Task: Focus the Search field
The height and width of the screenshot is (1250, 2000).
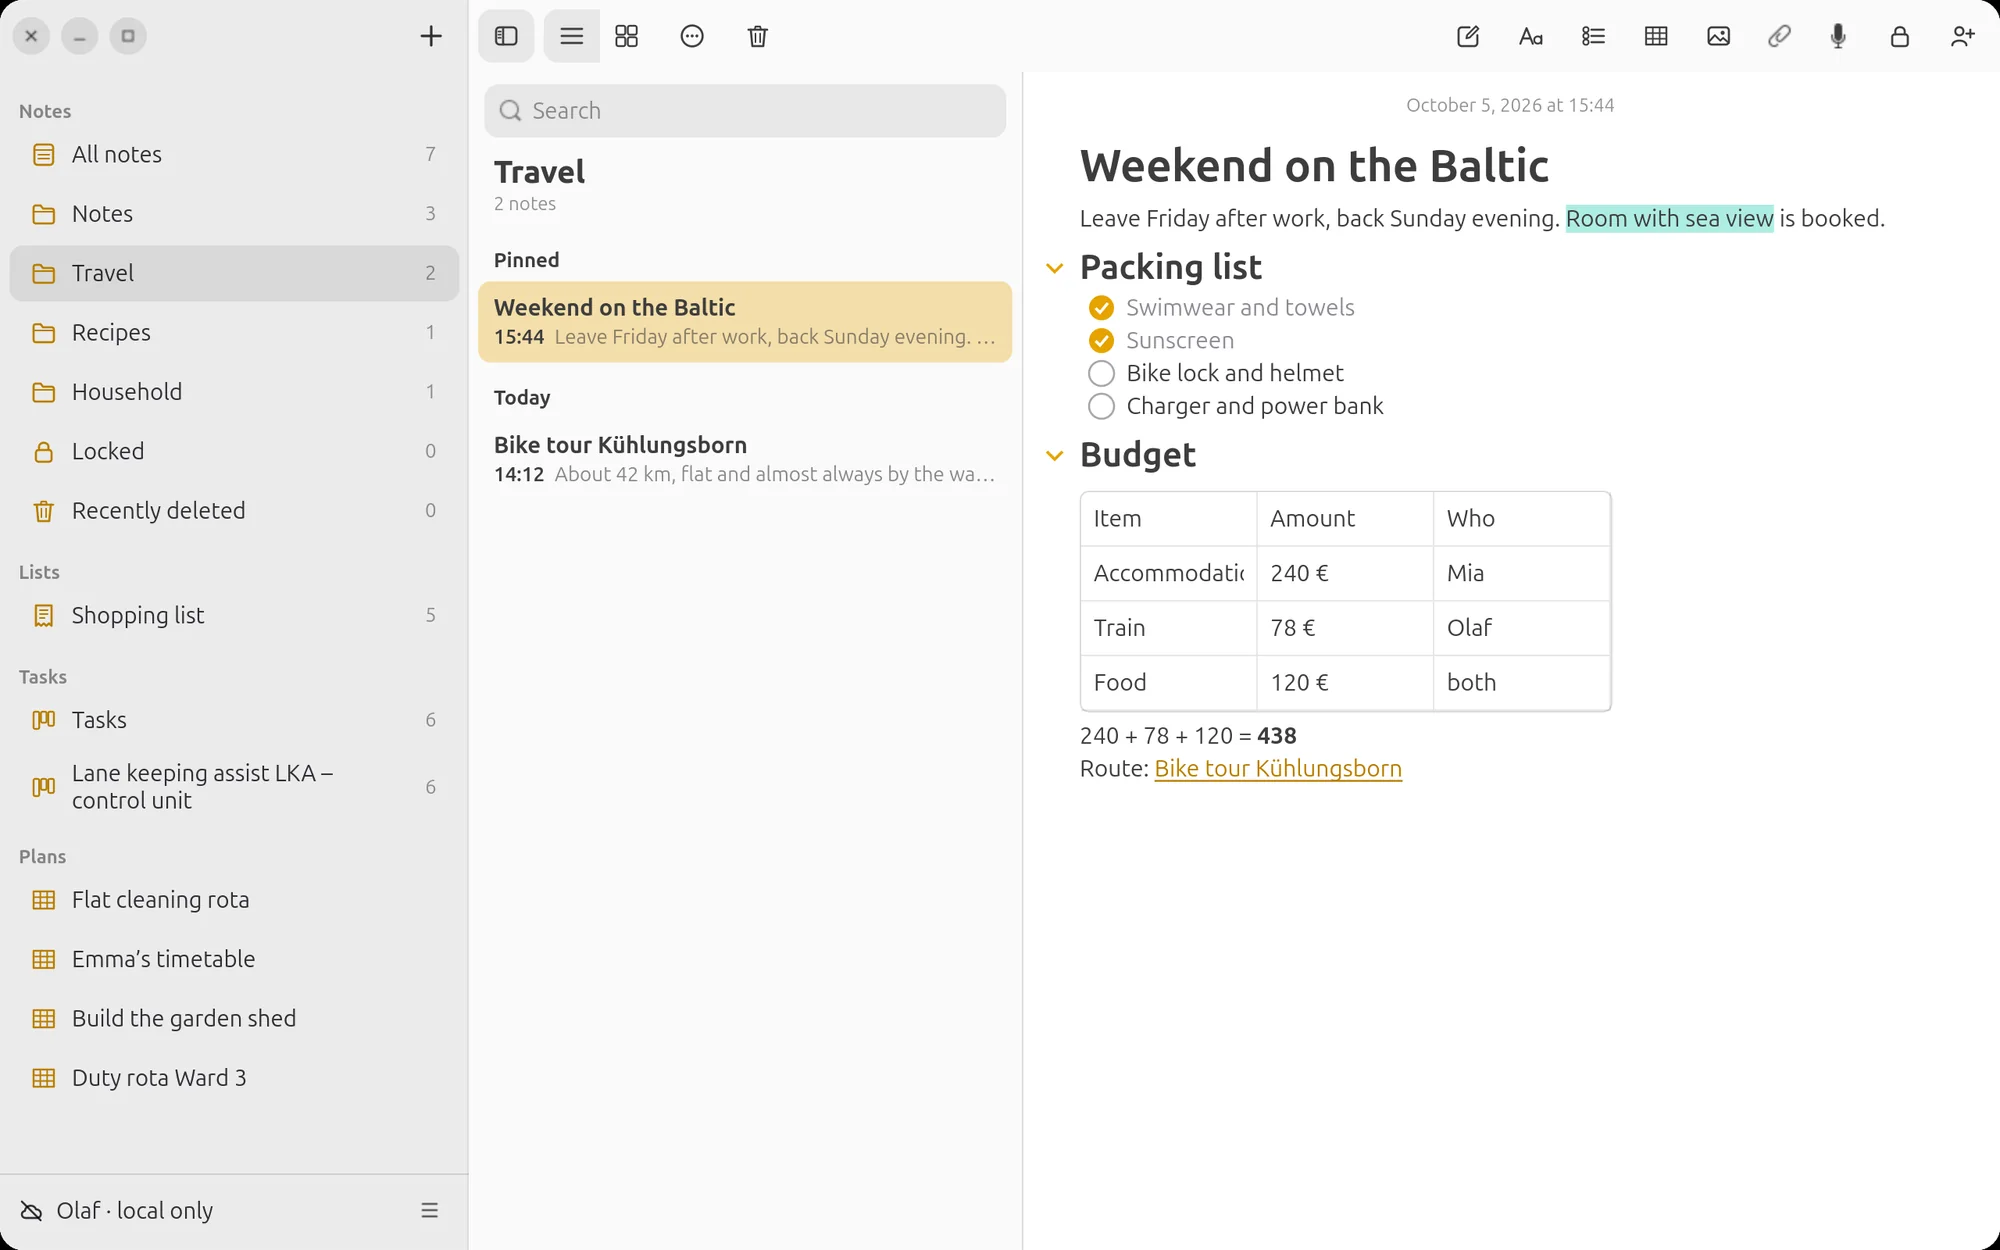Action: [x=745, y=110]
